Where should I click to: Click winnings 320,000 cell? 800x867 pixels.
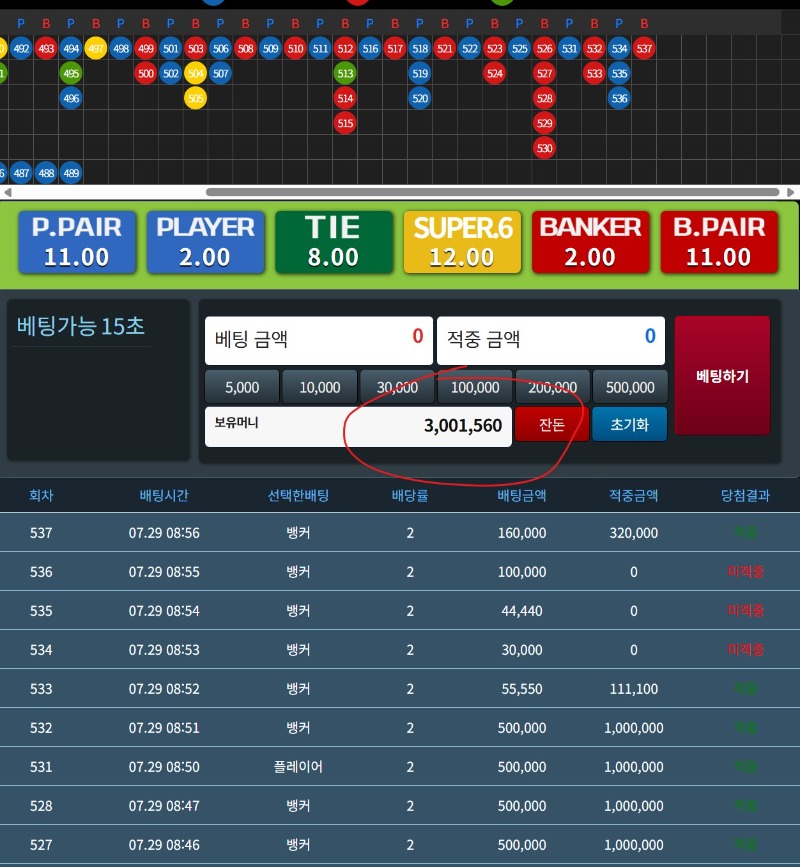point(634,533)
